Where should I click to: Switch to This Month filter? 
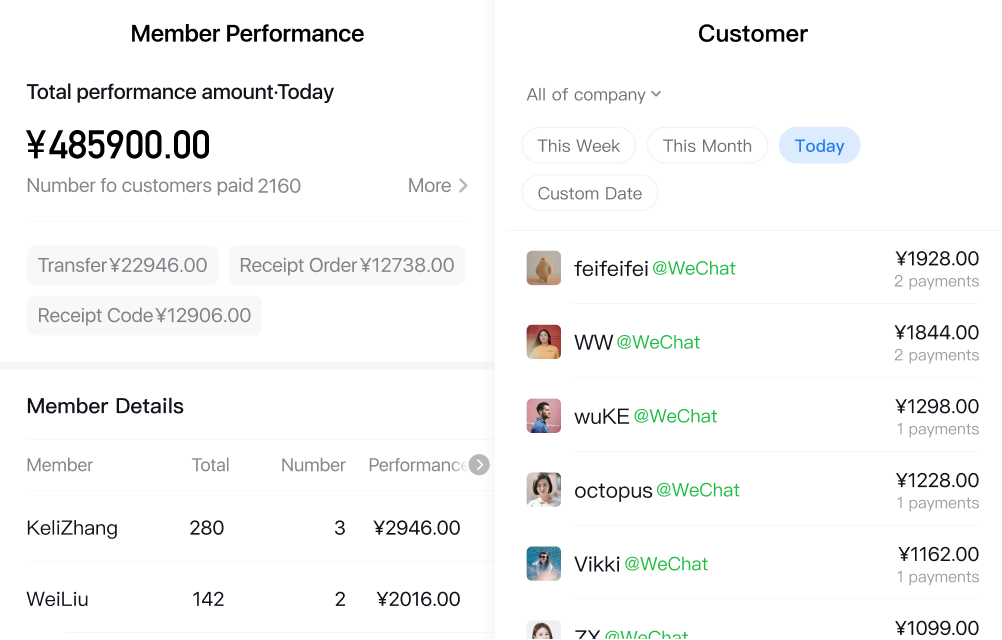click(707, 146)
